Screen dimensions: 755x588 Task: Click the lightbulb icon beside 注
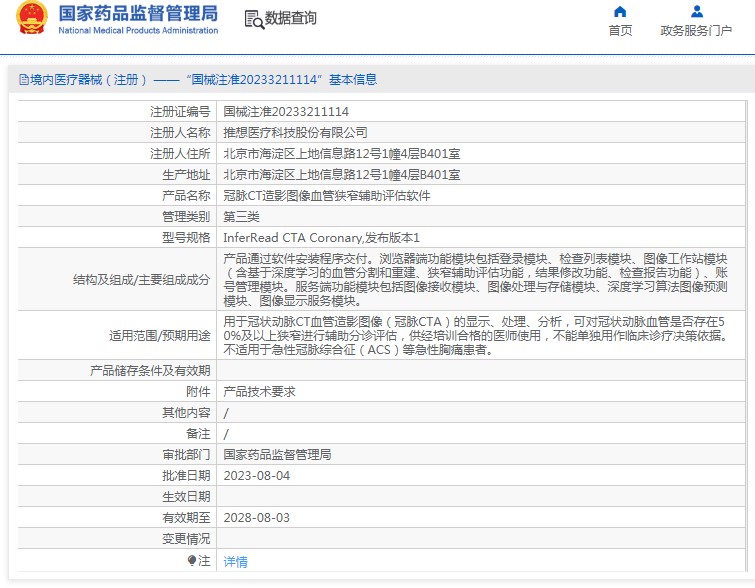pyautogui.click(x=192, y=561)
